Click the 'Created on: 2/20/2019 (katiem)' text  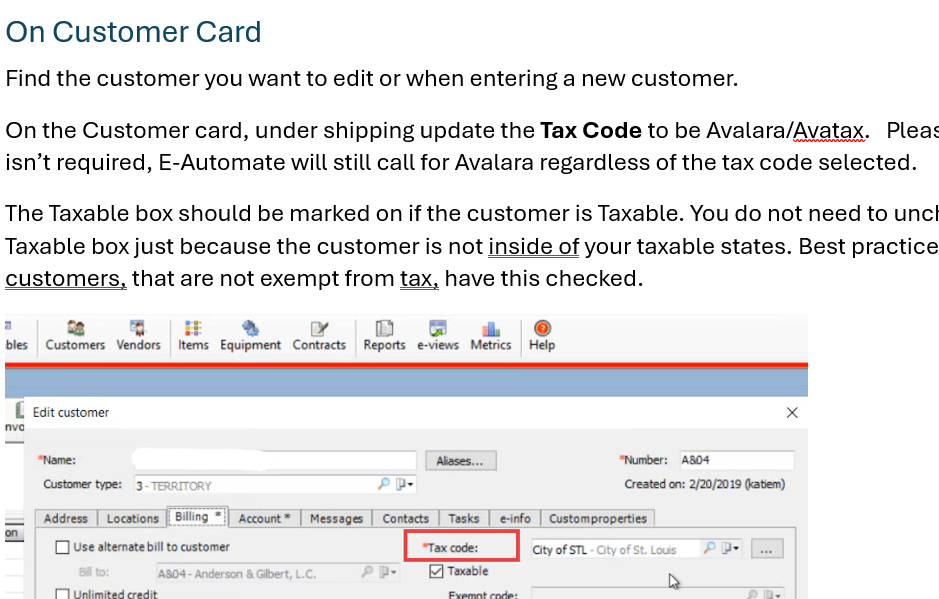point(704,484)
